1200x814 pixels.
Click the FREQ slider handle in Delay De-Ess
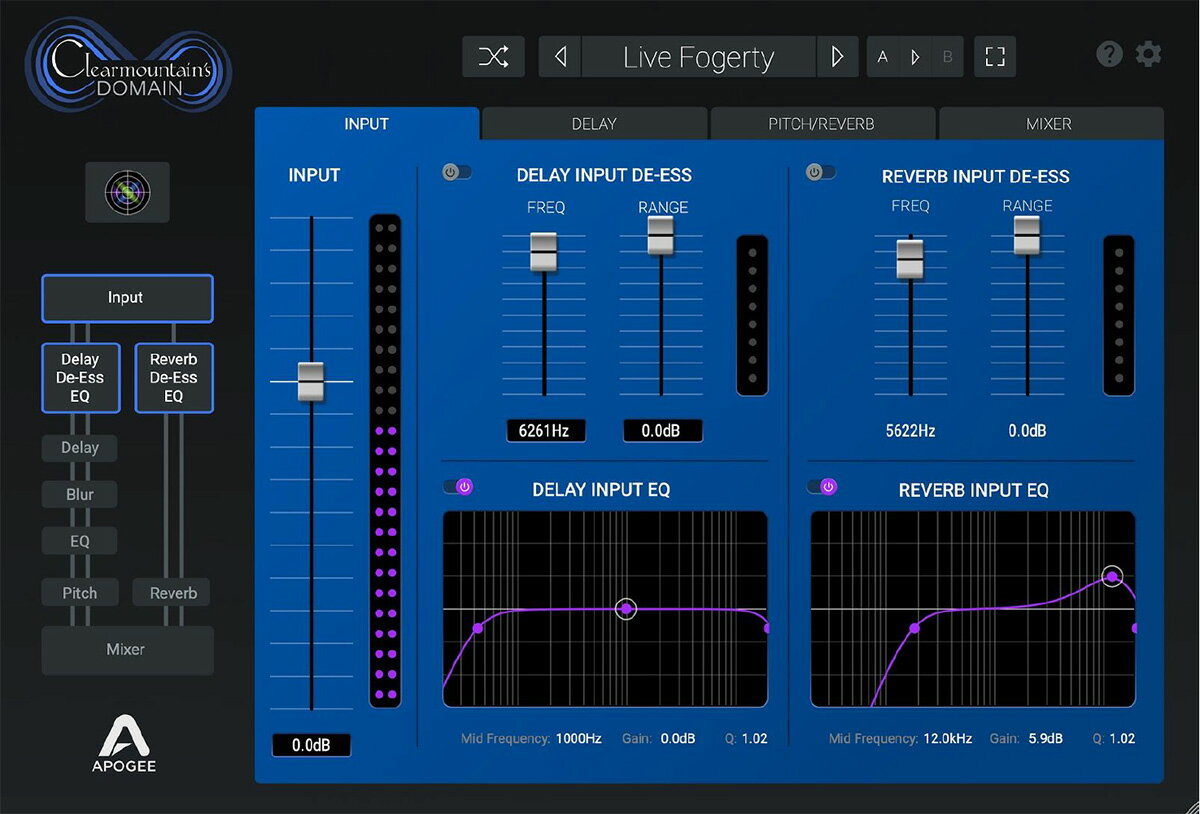(544, 253)
